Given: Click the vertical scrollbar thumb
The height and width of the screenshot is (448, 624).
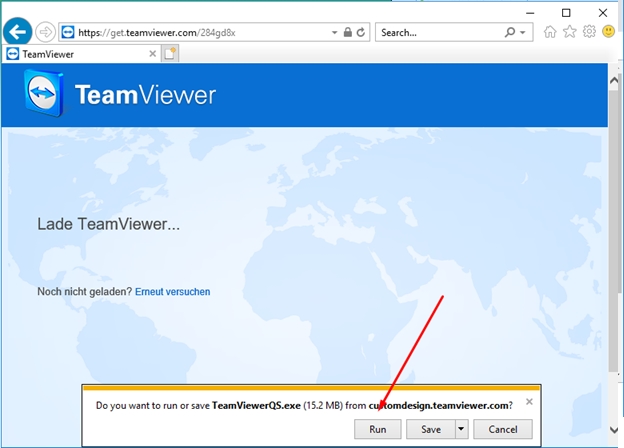Looking at the screenshot, I should tap(614, 231).
